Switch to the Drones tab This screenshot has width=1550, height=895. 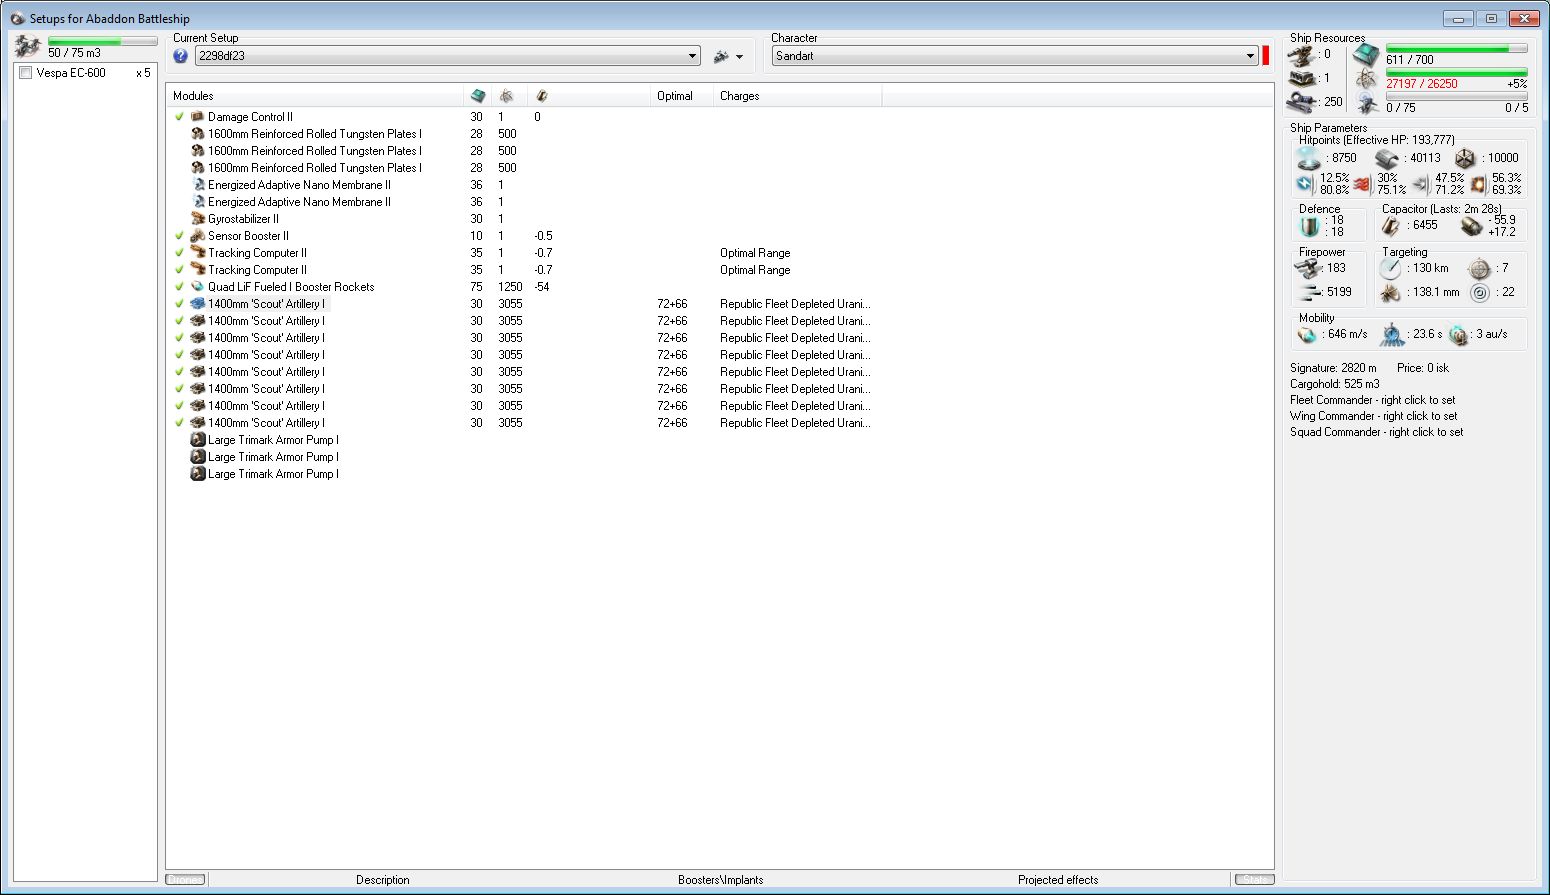click(185, 880)
